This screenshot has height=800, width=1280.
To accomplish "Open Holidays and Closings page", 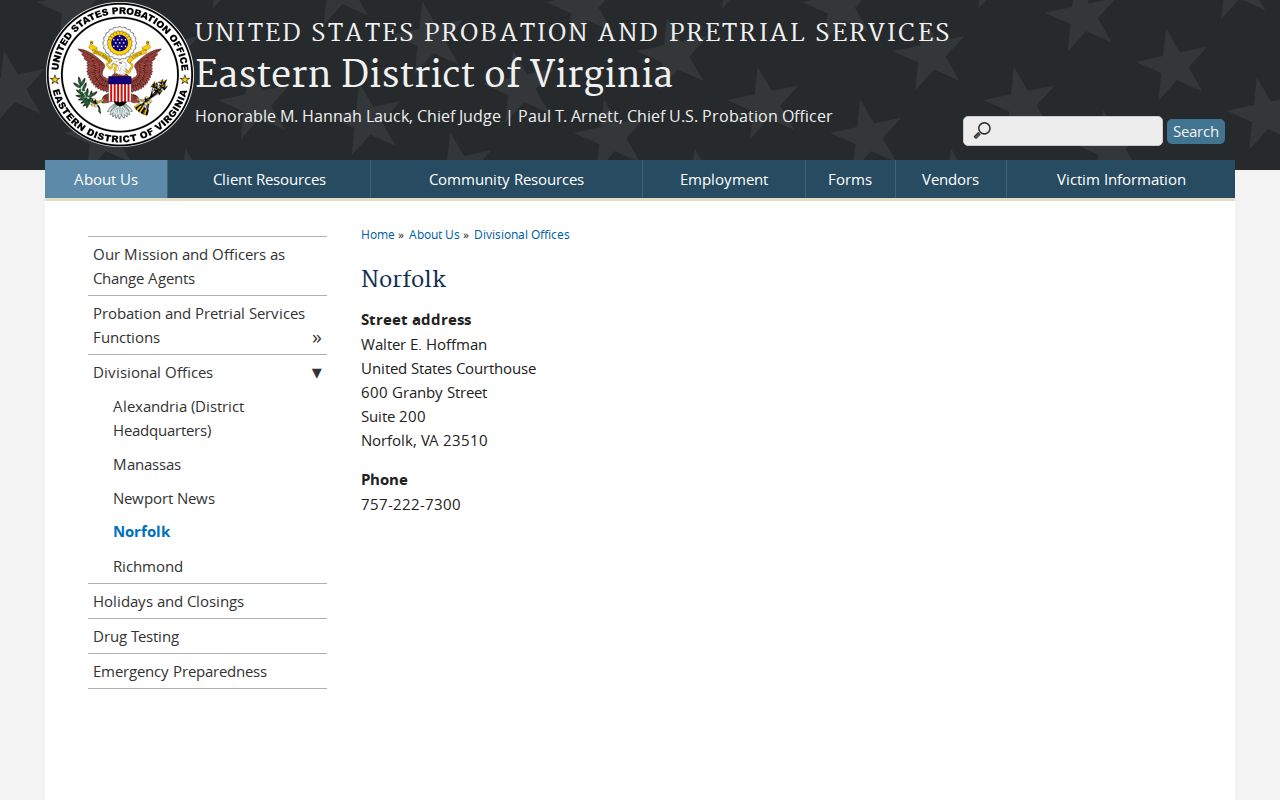I will [168, 602].
